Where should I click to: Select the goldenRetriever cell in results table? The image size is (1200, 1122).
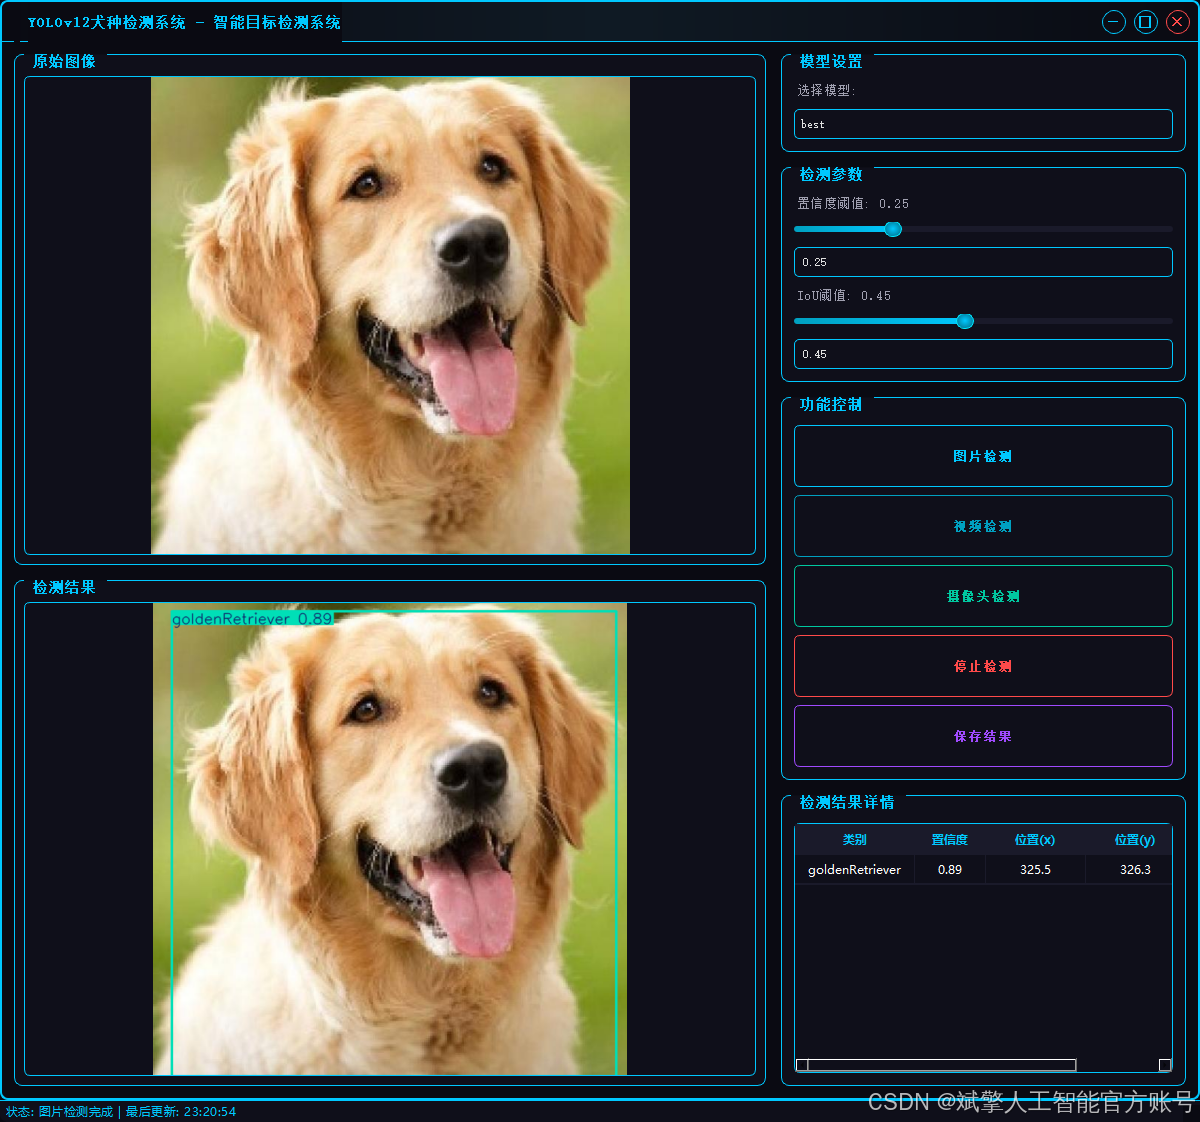855,870
